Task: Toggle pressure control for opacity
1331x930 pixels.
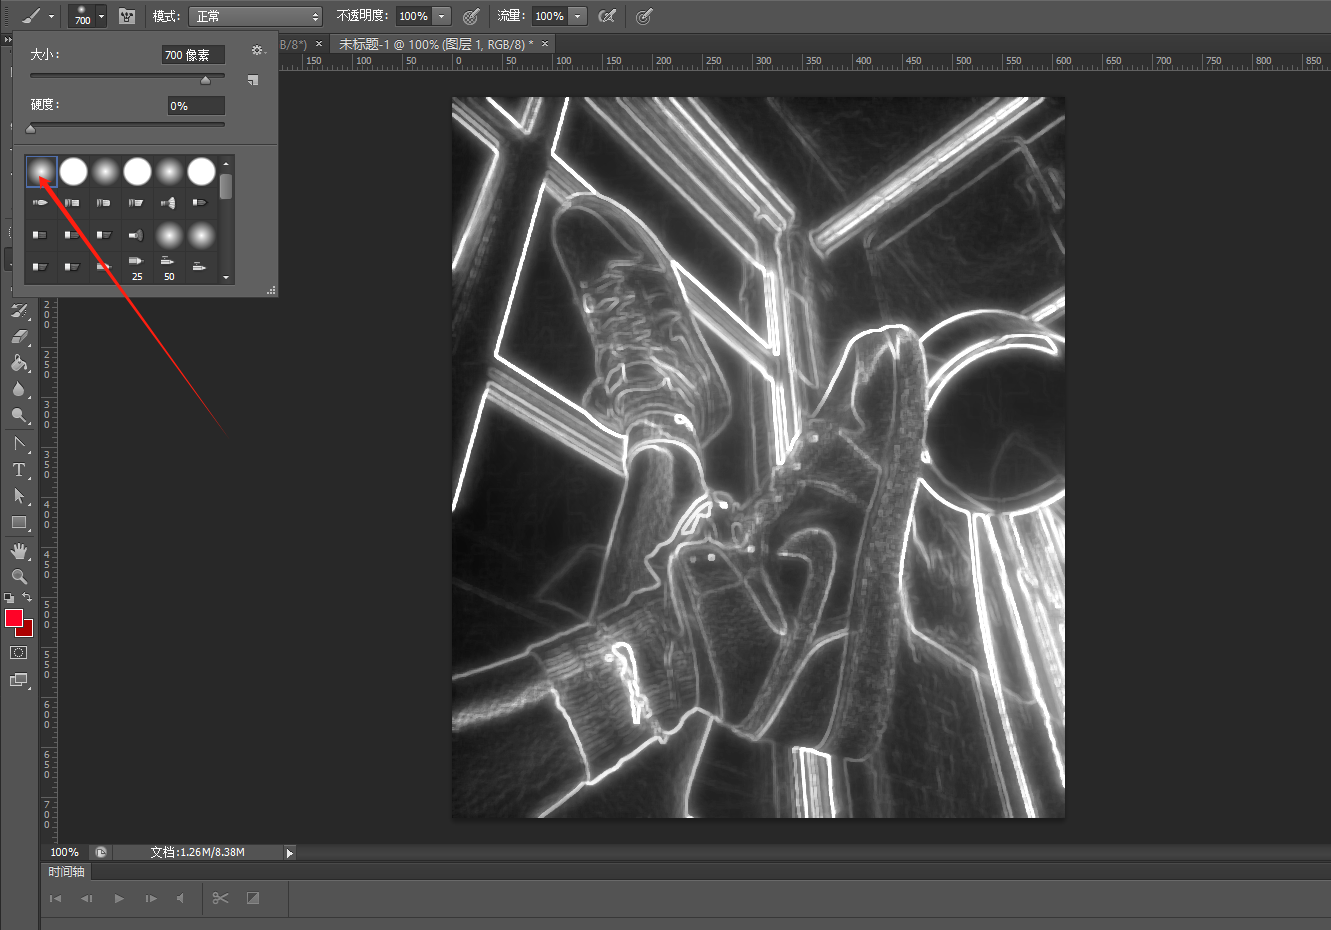Action: click(471, 16)
